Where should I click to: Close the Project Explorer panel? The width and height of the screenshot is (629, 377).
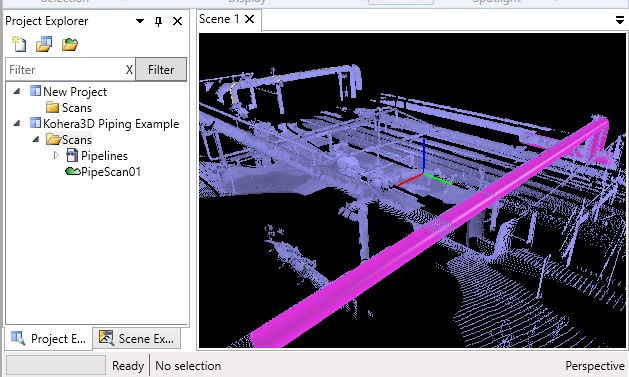(177, 21)
